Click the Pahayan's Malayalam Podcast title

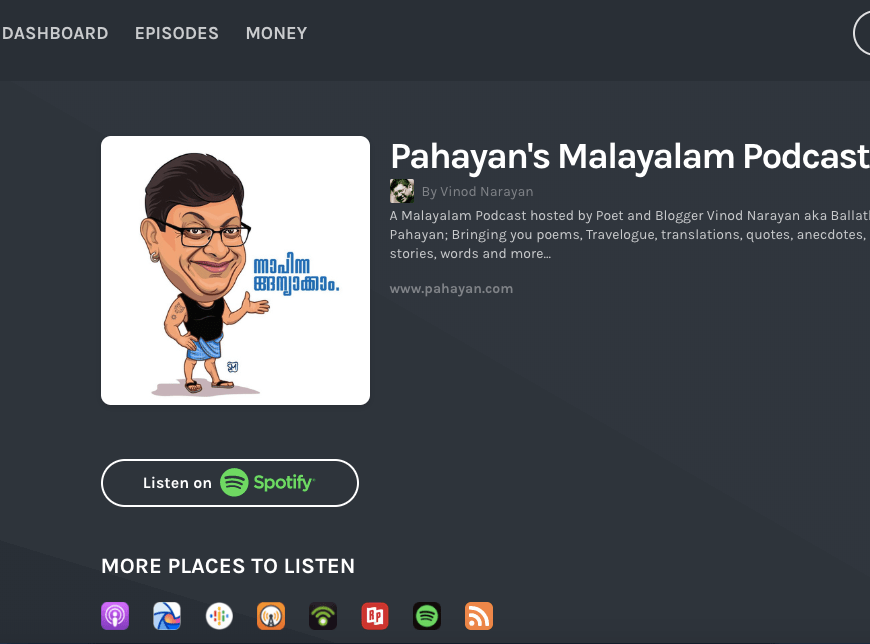[x=628, y=156]
